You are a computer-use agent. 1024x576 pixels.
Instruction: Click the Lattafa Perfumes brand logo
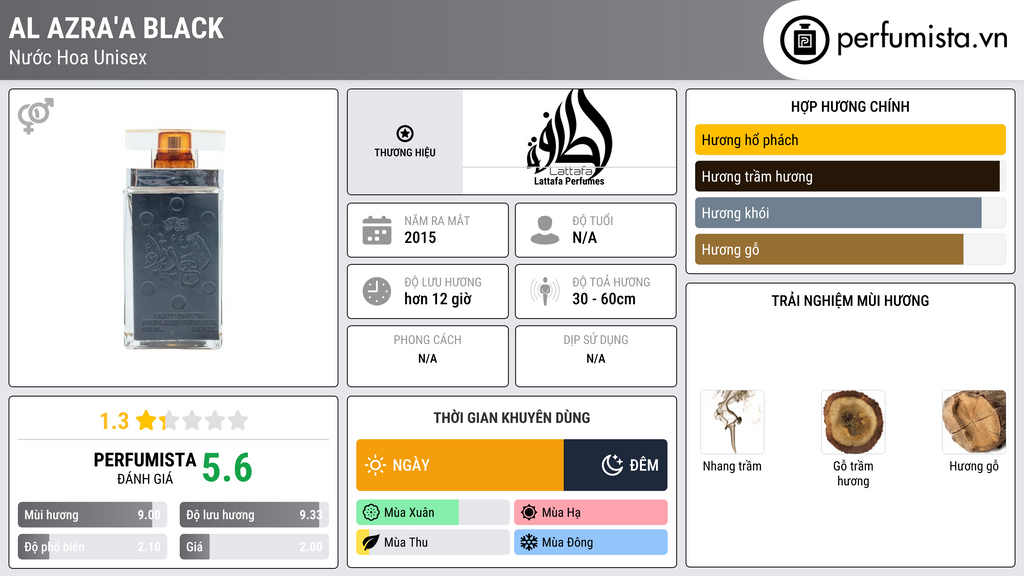click(568, 140)
